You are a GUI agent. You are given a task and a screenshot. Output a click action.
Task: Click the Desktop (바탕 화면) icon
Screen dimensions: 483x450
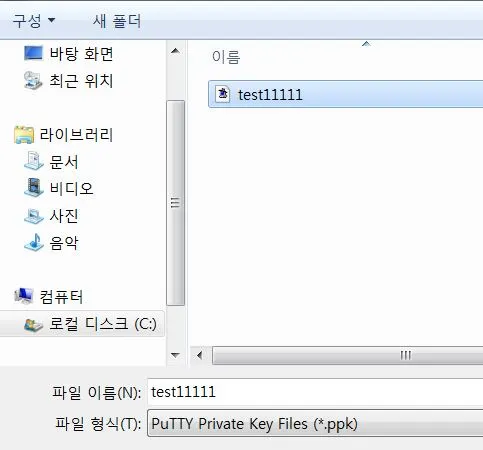(x=33, y=53)
